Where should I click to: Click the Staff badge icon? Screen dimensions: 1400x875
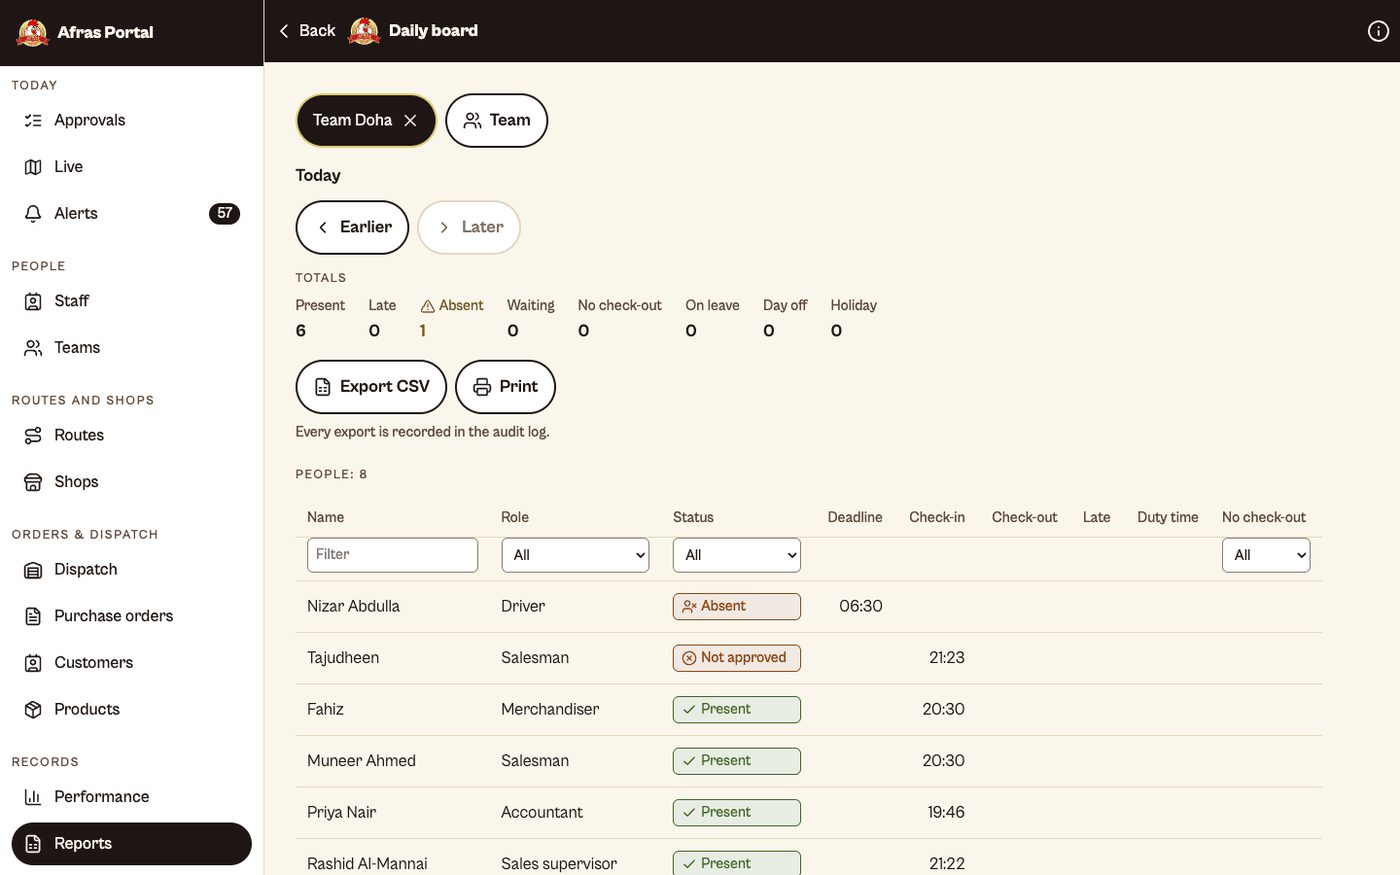pyautogui.click(x=33, y=301)
